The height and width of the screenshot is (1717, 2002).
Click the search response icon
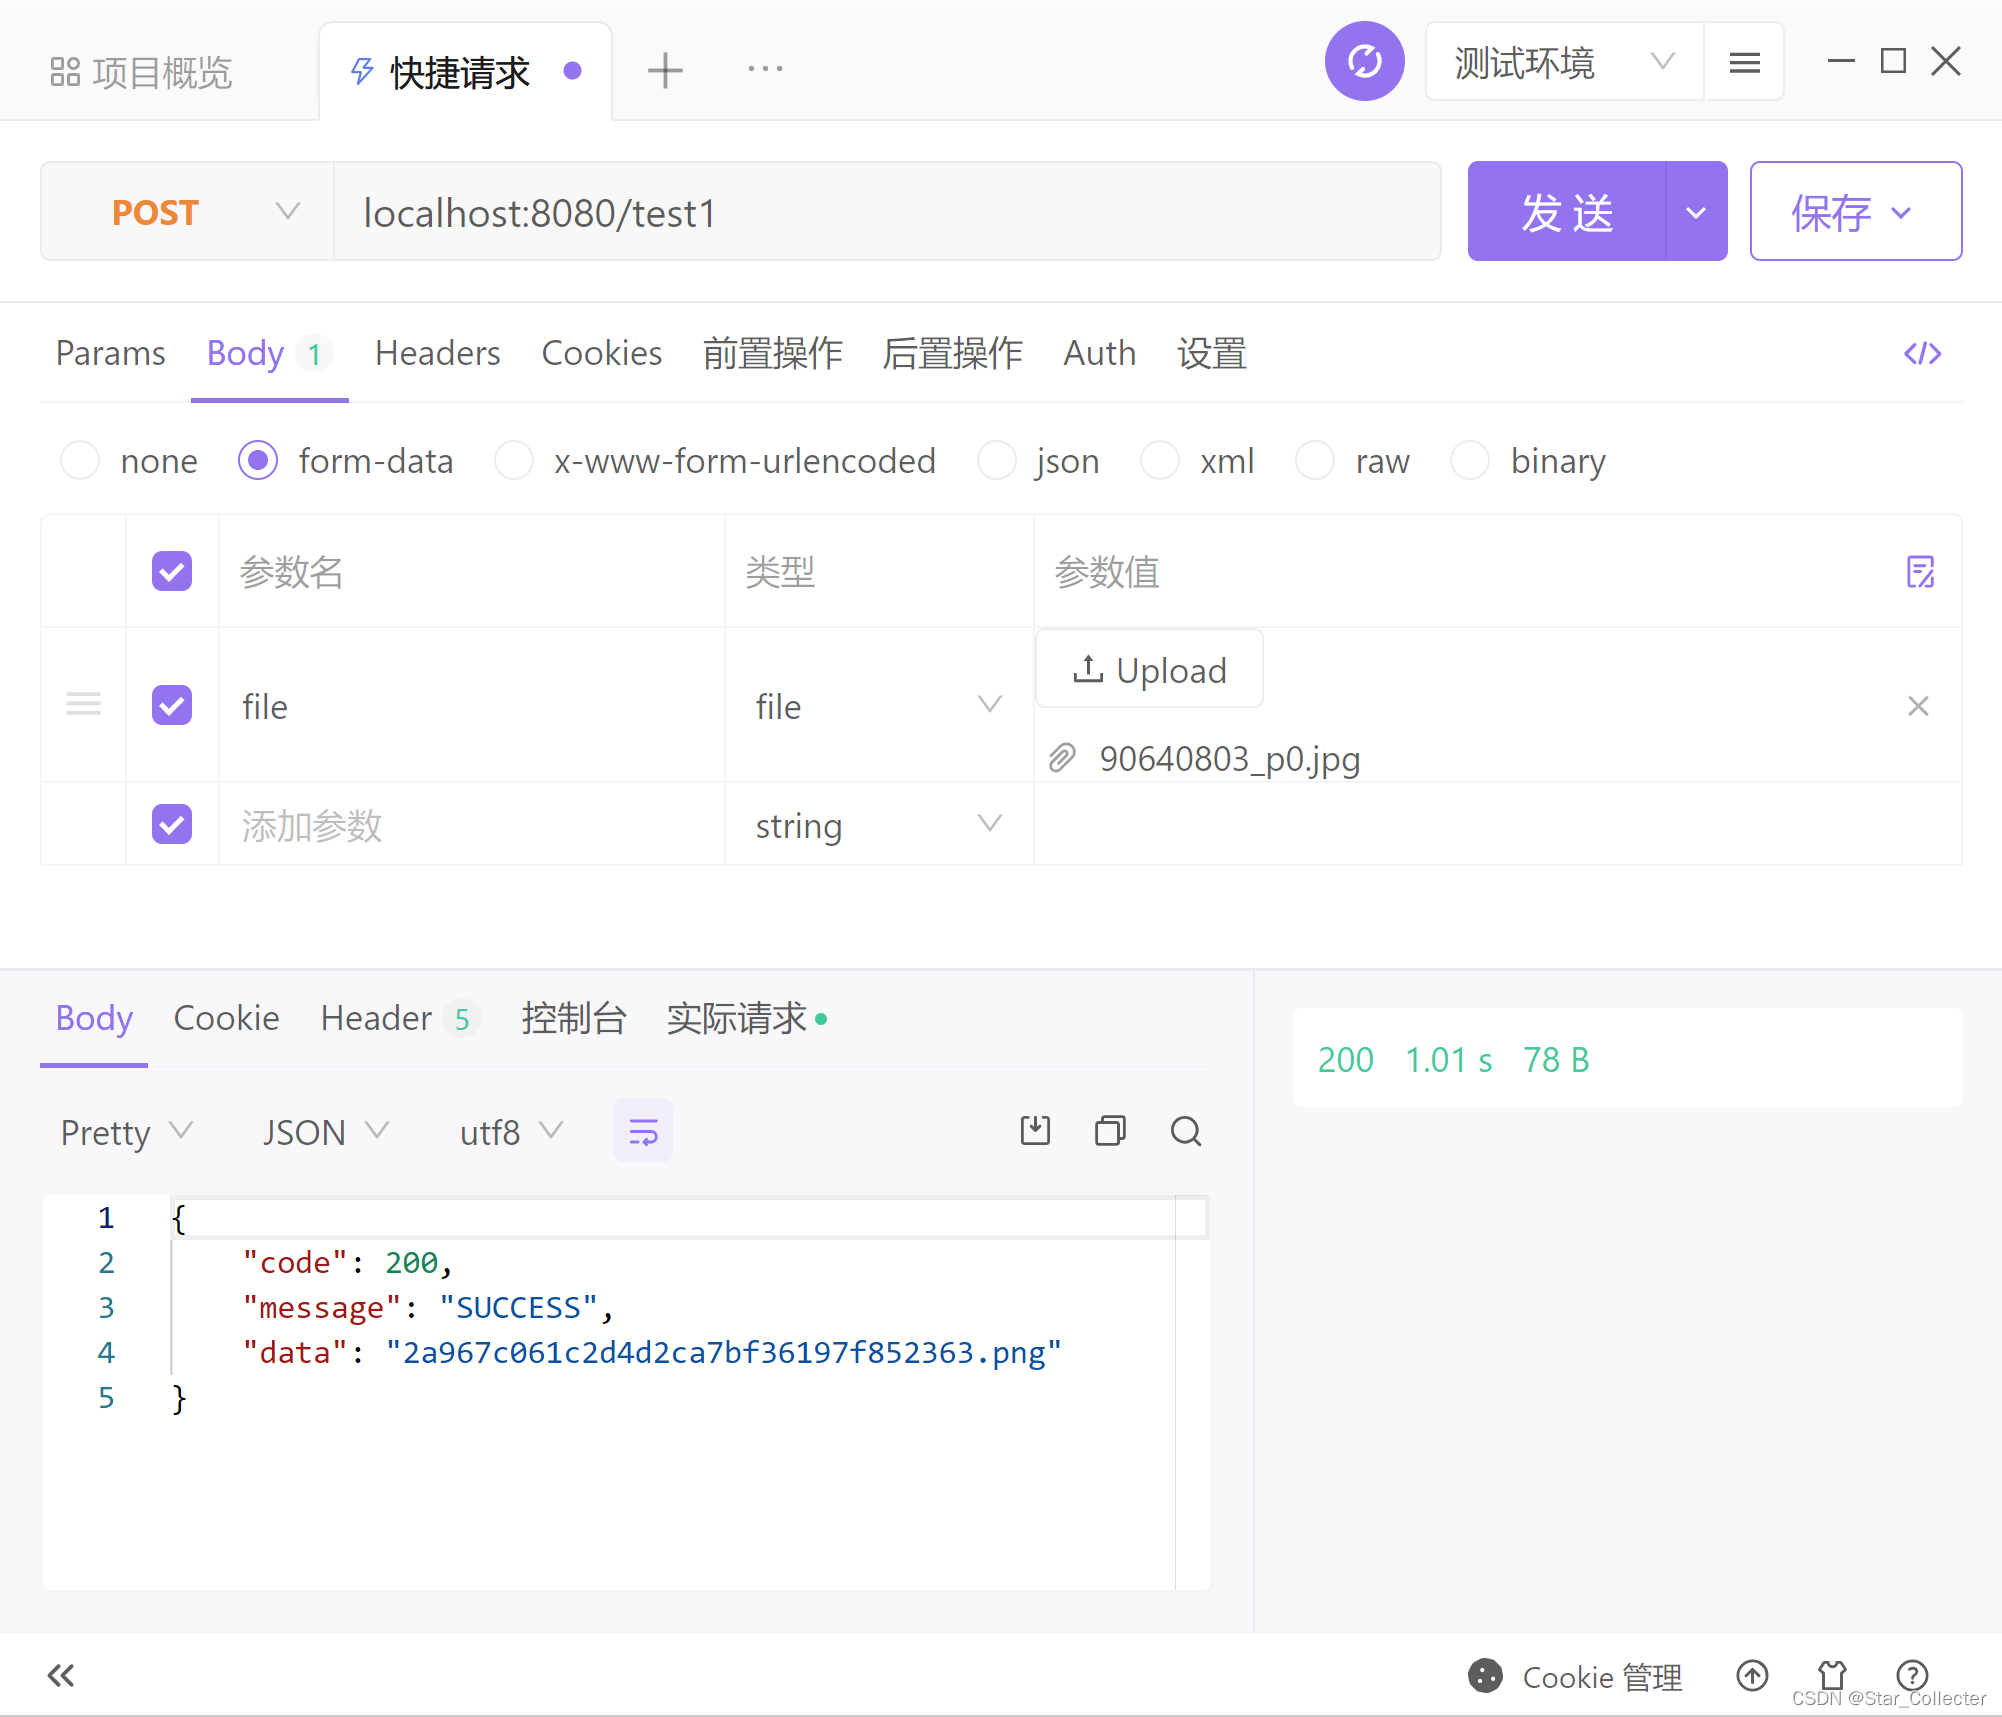[x=1187, y=1132]
